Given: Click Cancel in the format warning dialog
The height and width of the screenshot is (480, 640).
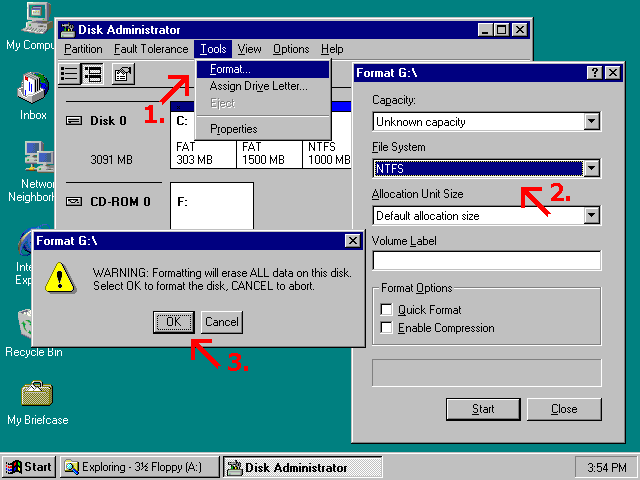Looking at the screenshot, I should pyautogui.click(x=222, y=322).
